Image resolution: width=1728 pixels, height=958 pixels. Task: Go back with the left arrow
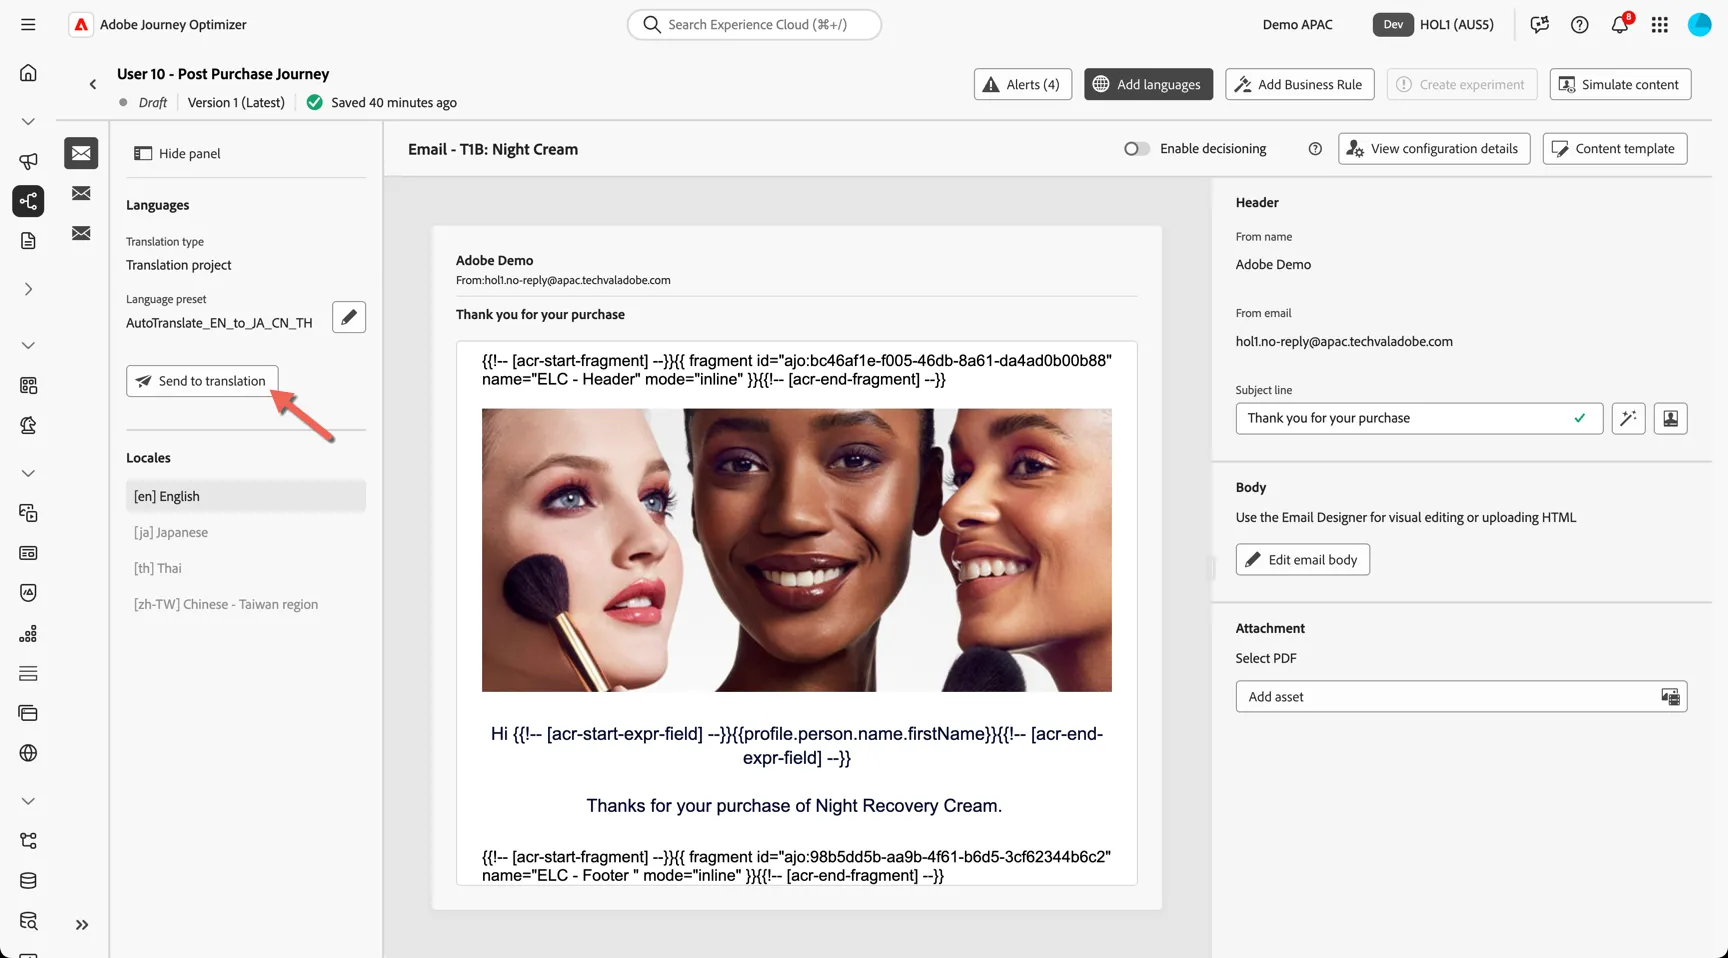coord(93,84)
